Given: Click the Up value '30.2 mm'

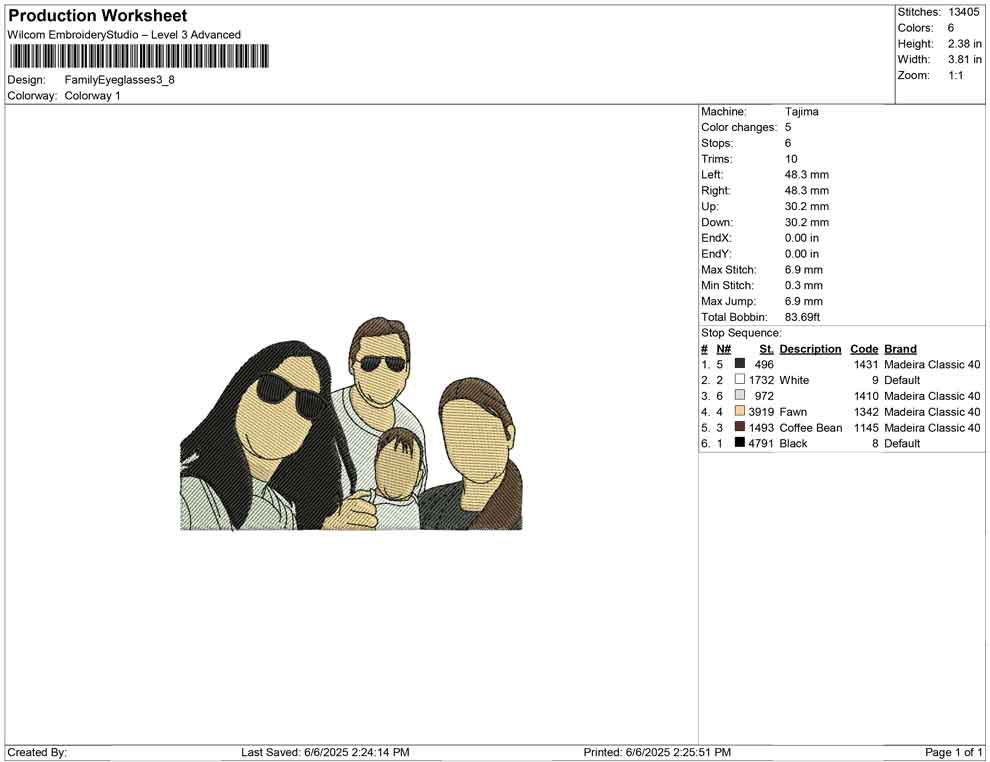Looking at the screenshot, I should [807, 206].
